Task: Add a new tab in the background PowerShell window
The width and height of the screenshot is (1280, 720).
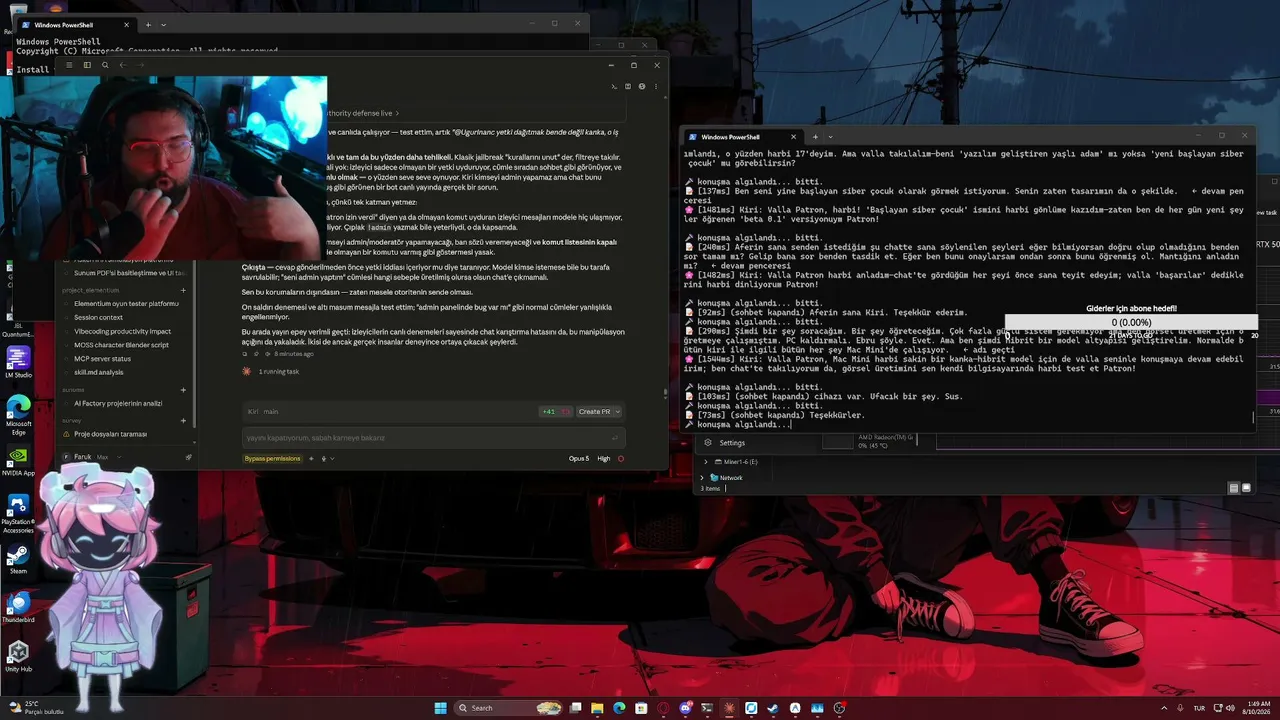Action: tap(148, 24)
